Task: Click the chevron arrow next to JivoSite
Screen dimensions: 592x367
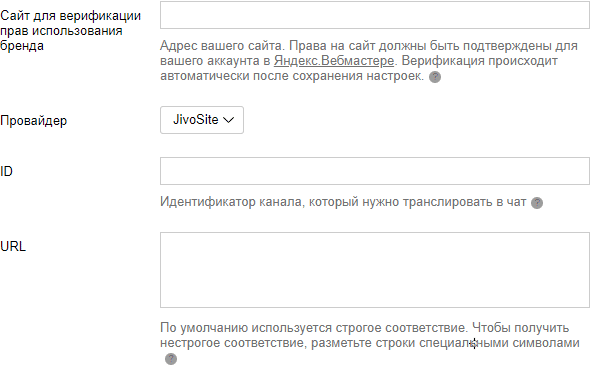Action: tap(228, 120)
